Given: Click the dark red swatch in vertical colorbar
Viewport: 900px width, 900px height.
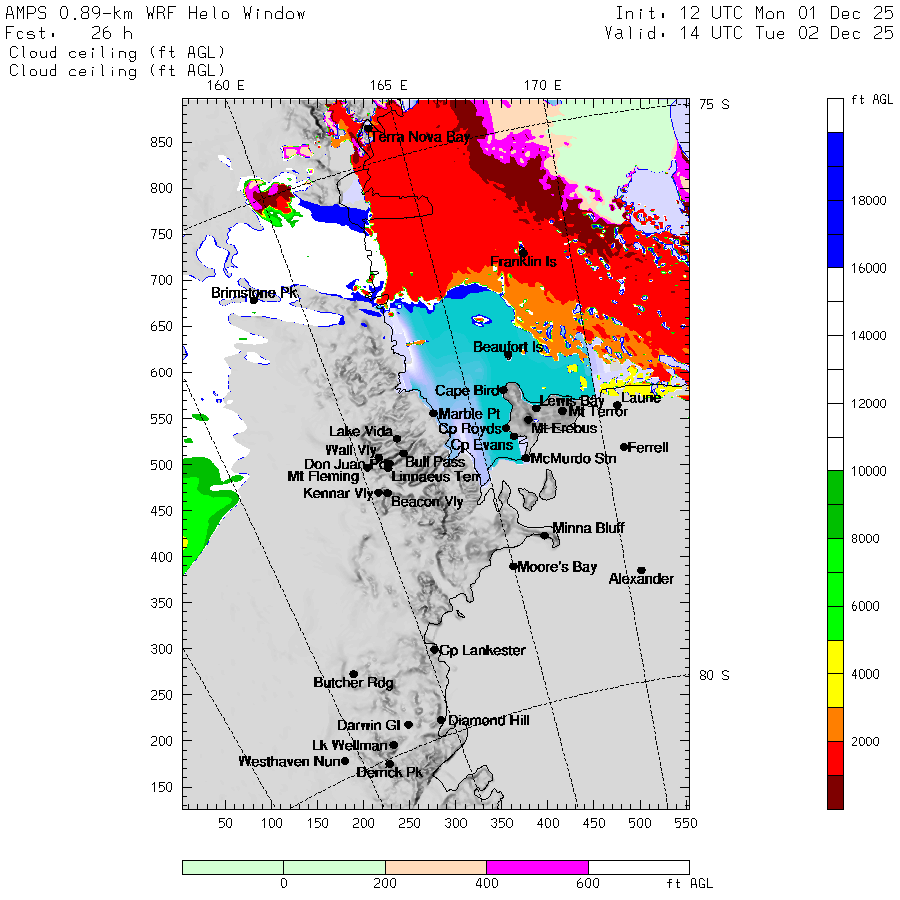Looking at the screenshot, I should click(835, 792).
